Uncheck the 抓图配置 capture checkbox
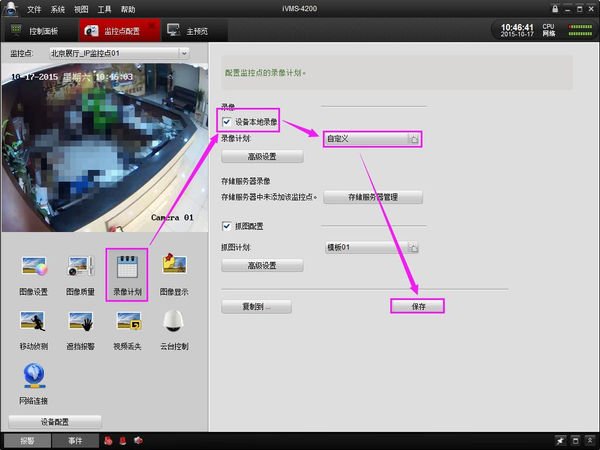The image size is (600, 450). click(227, 226)
